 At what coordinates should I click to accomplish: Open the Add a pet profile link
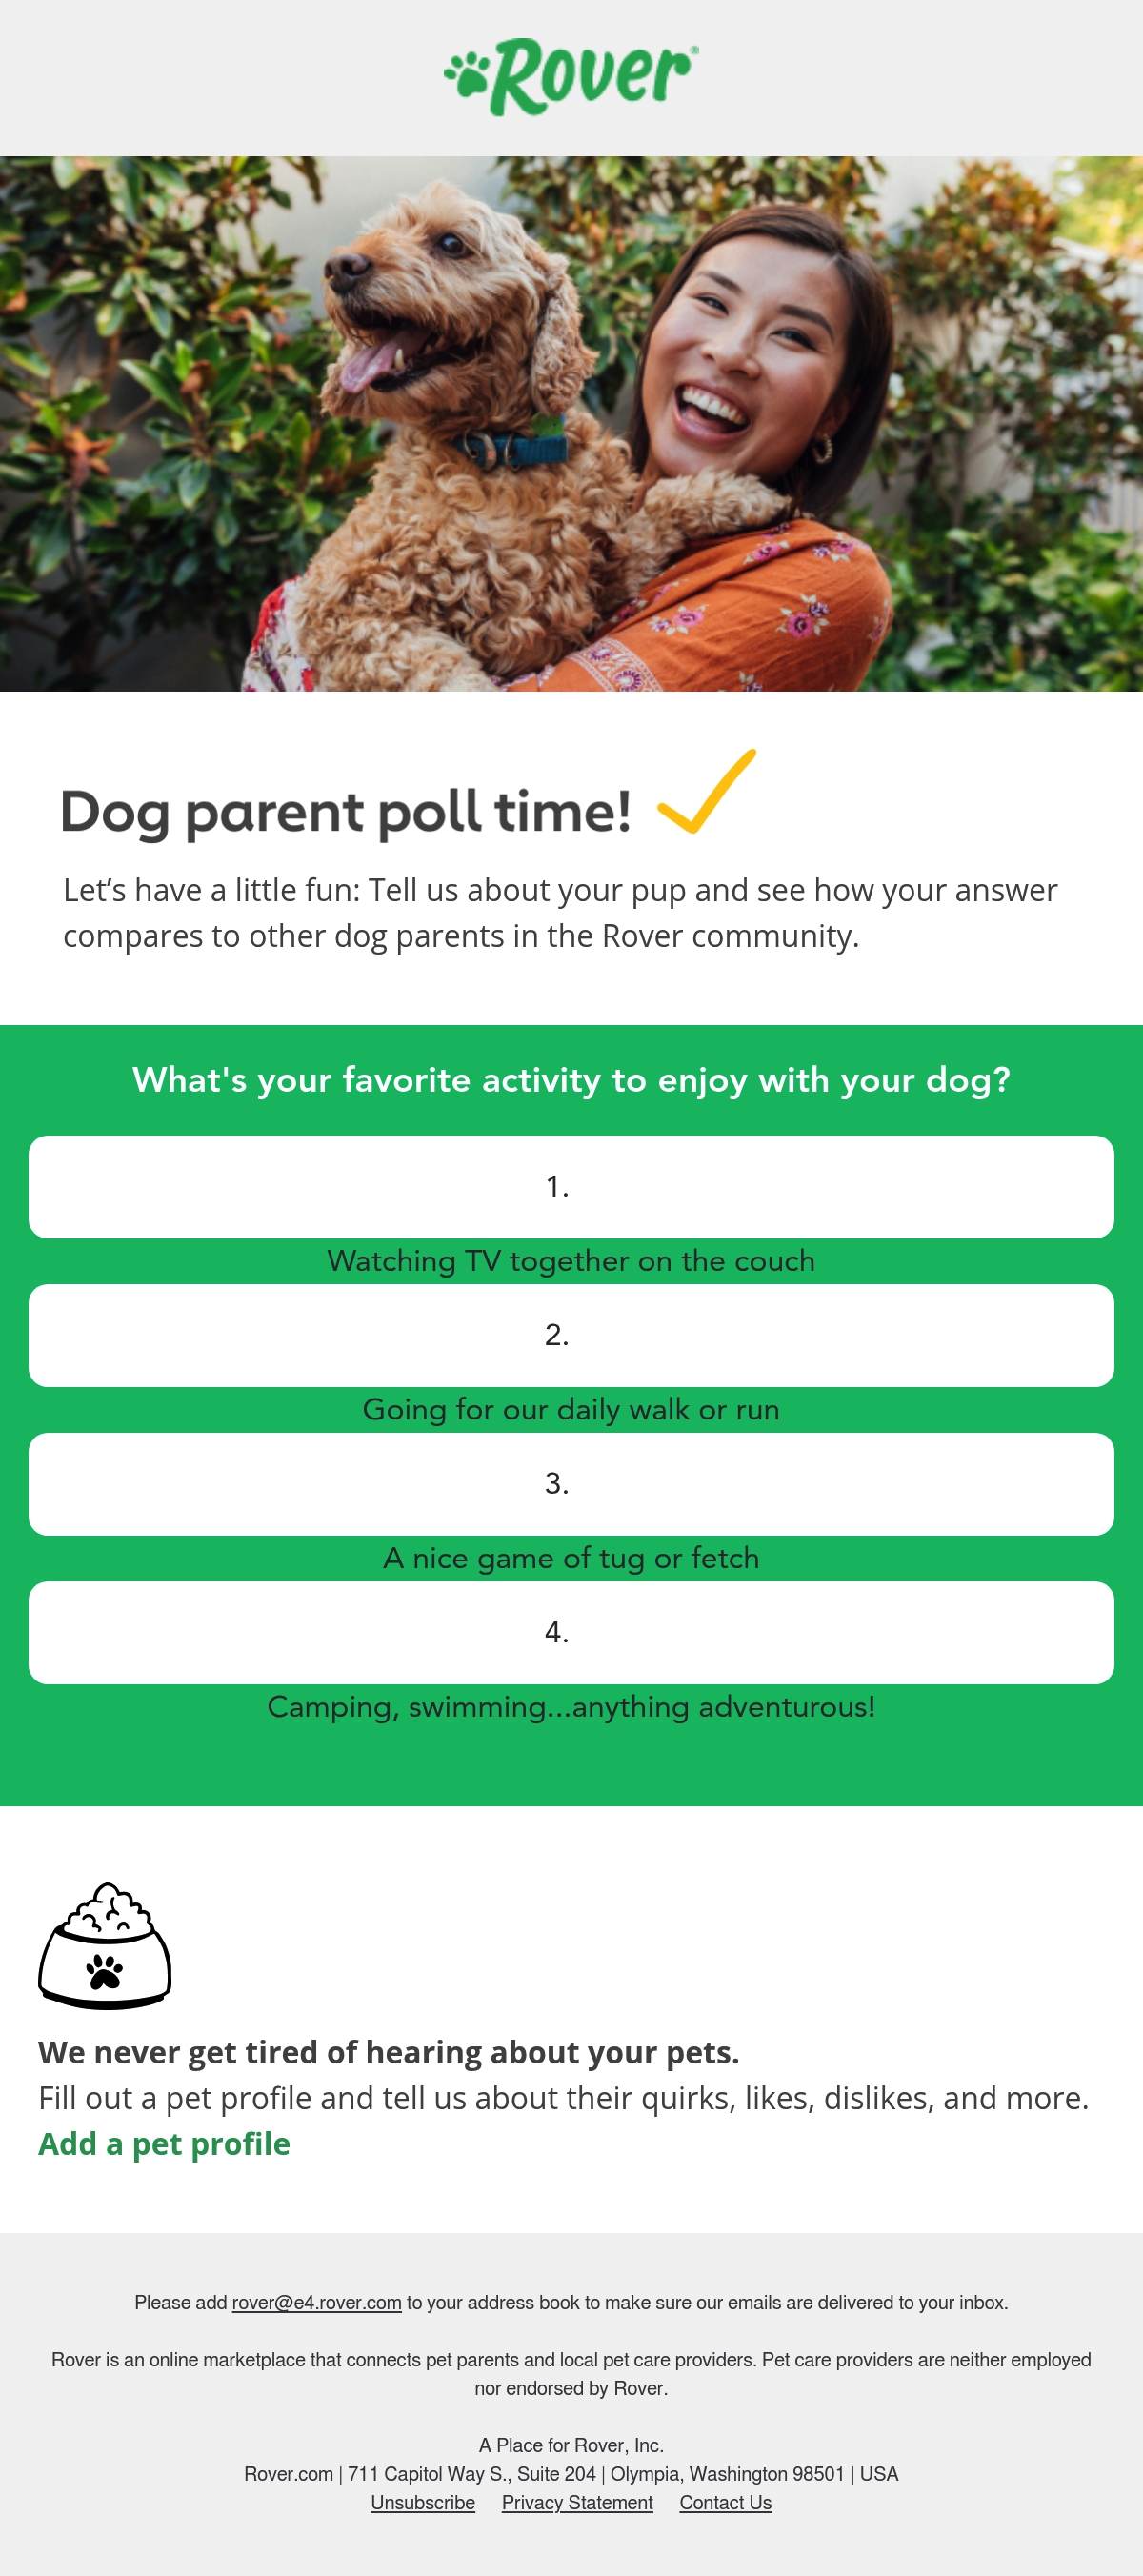tap(164, 2143)
